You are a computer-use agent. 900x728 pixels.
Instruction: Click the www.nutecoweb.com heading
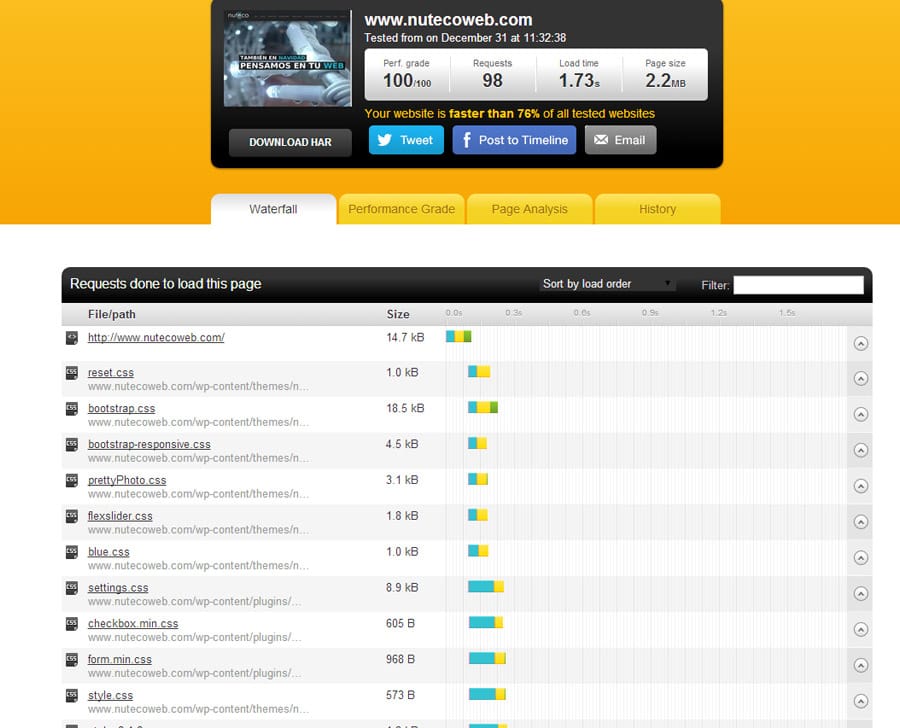pos(448,20)
